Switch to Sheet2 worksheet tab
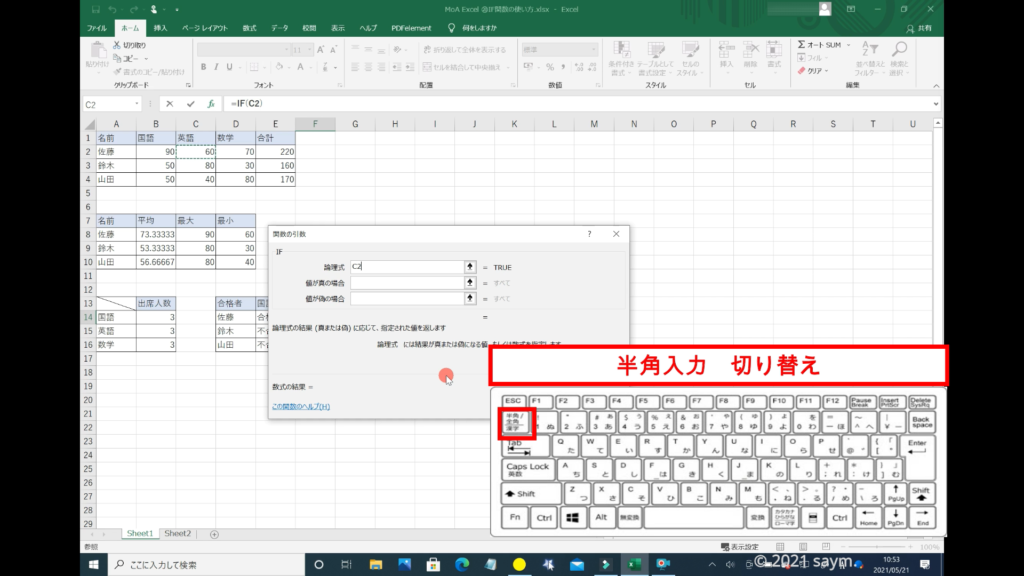Screen dimensions: 1024x576 tap(177, 534)
